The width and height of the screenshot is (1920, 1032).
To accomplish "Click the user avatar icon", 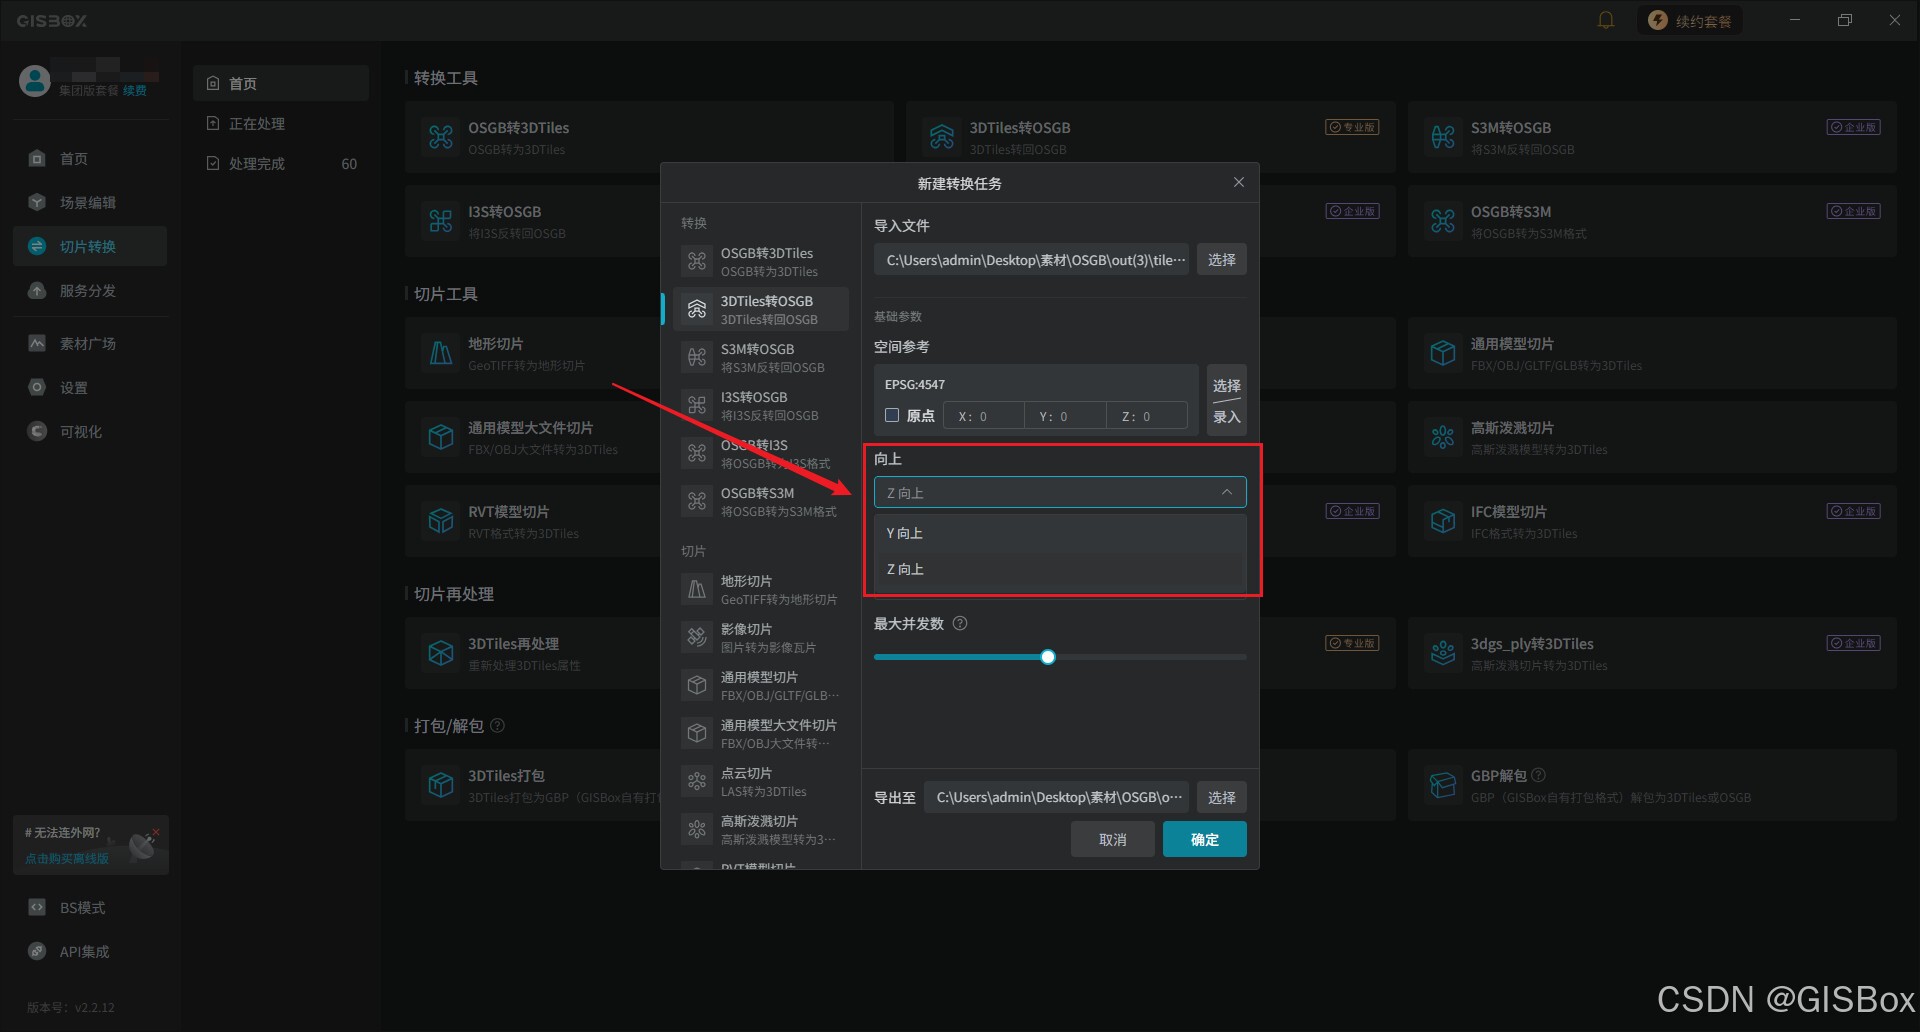I will (x=35, y=80).
